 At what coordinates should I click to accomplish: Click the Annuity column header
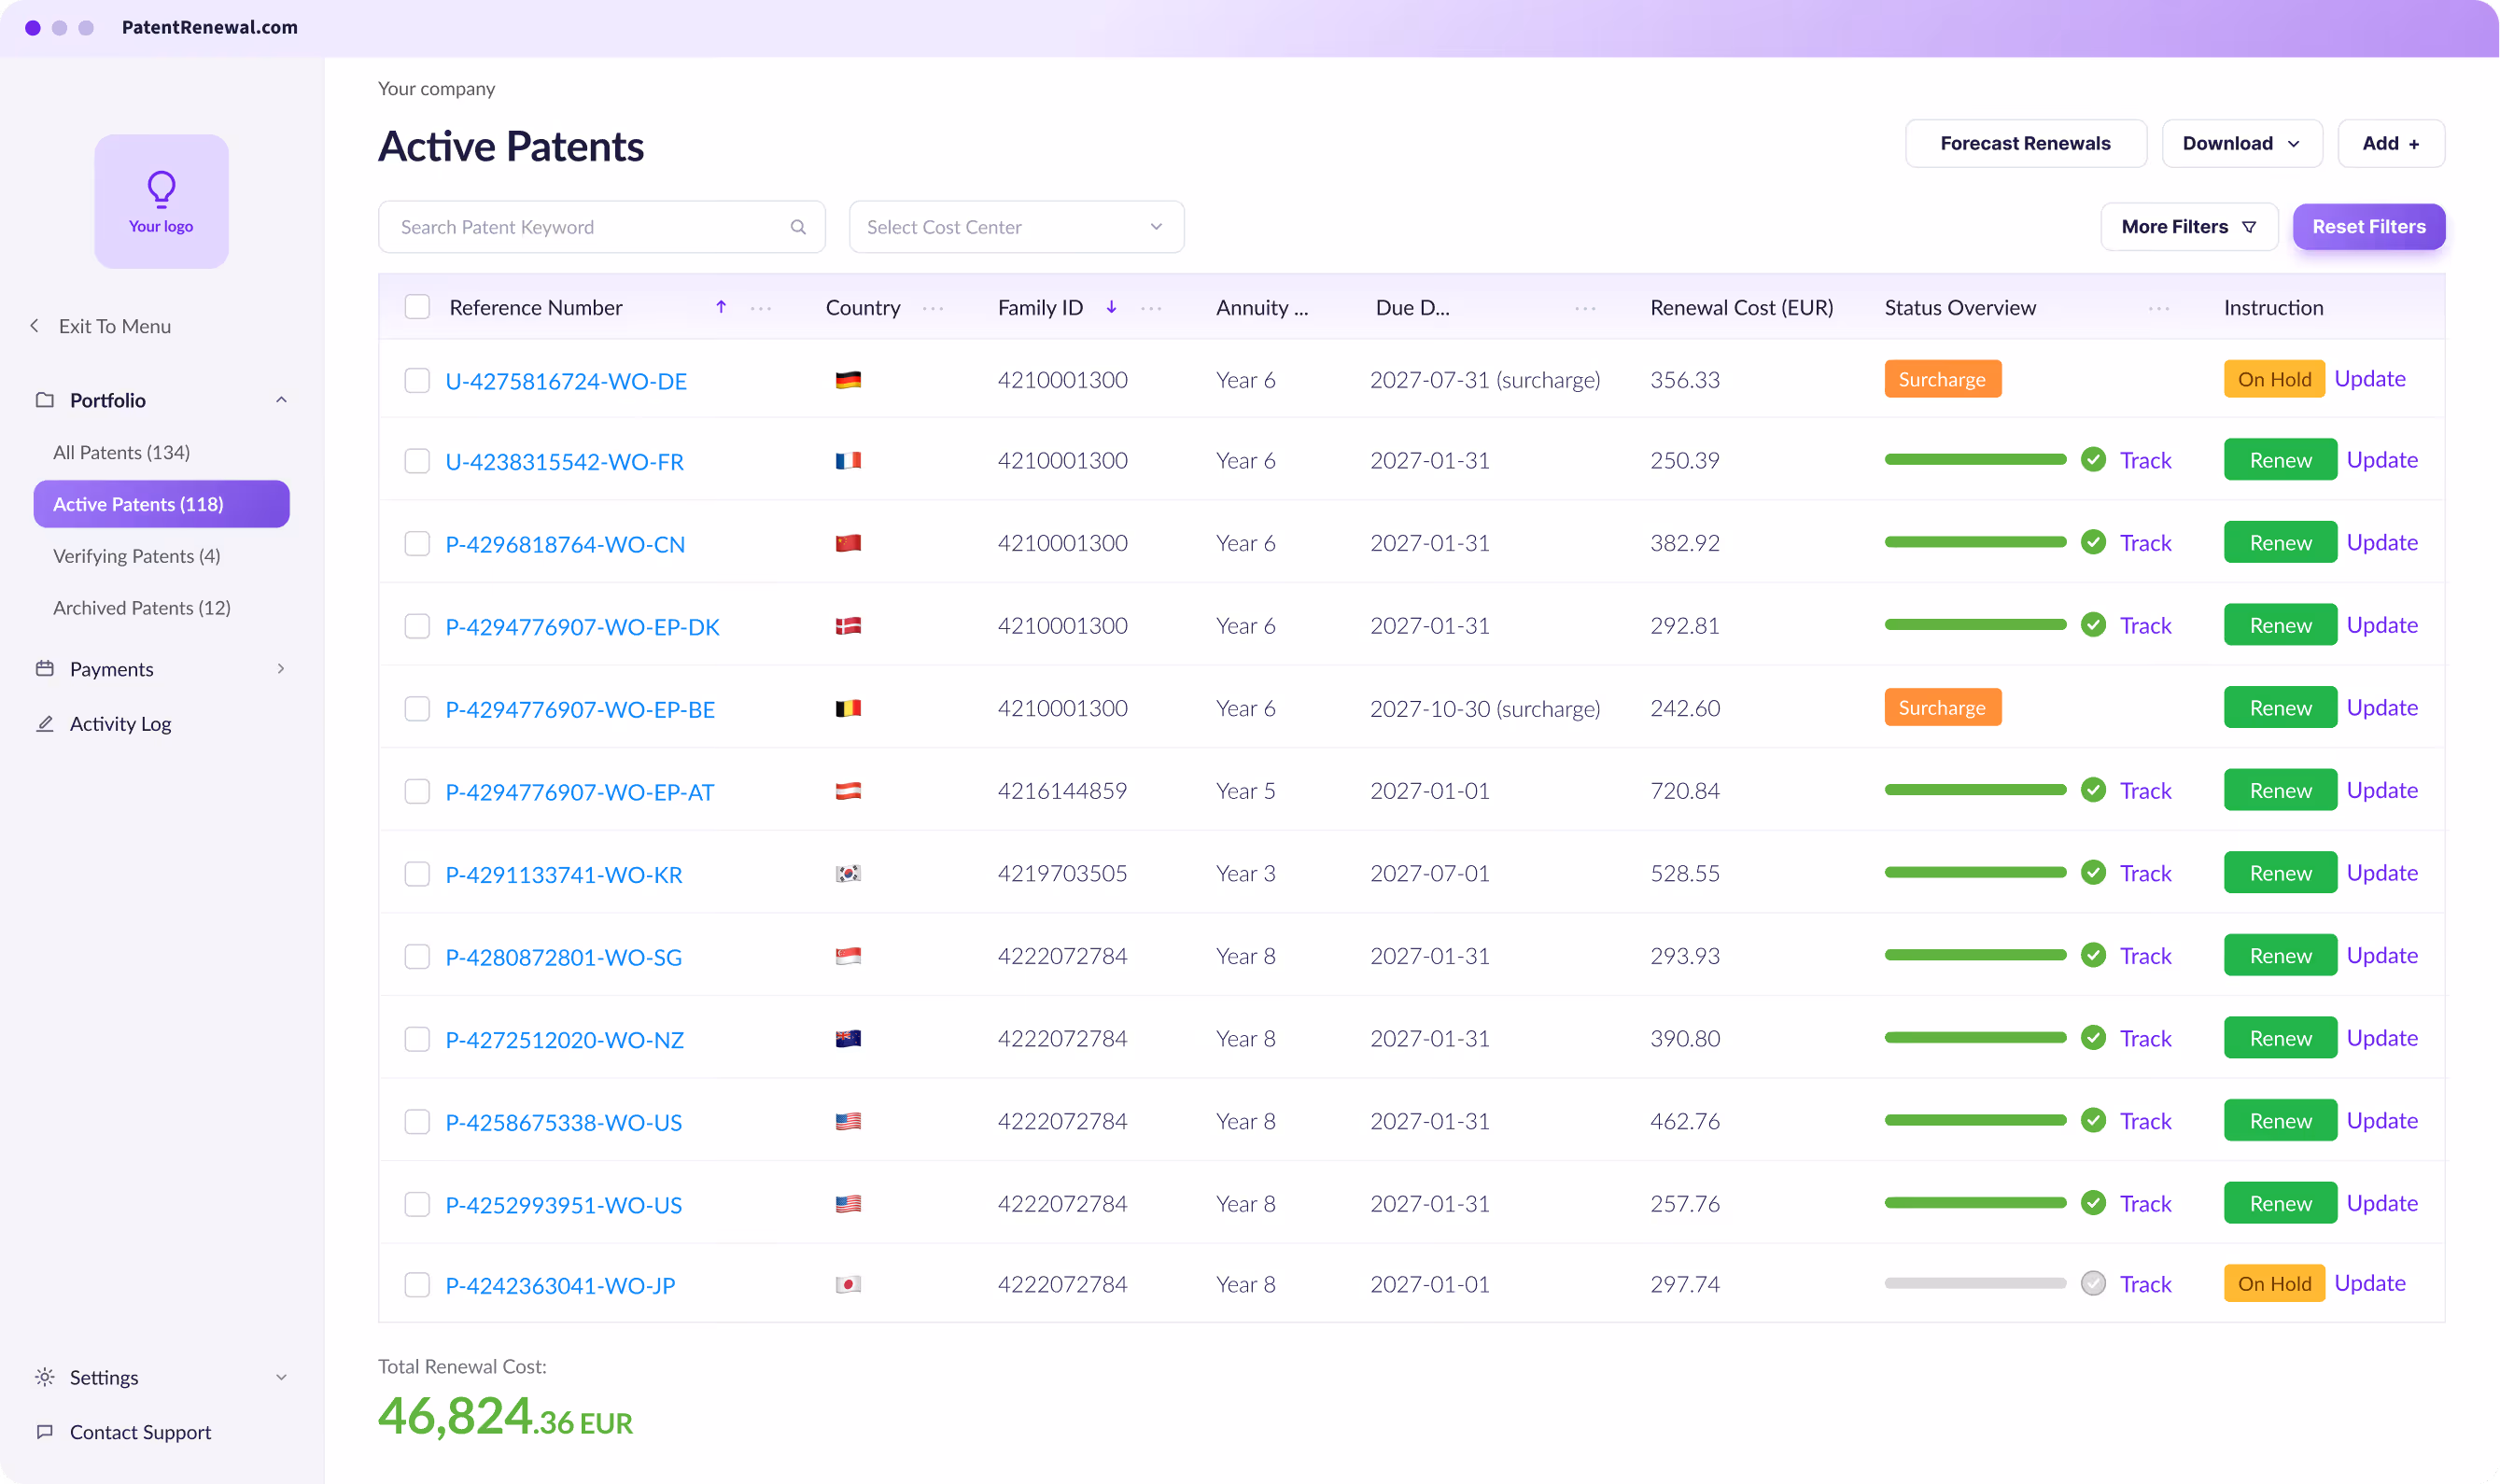[x=1261, y=307]
